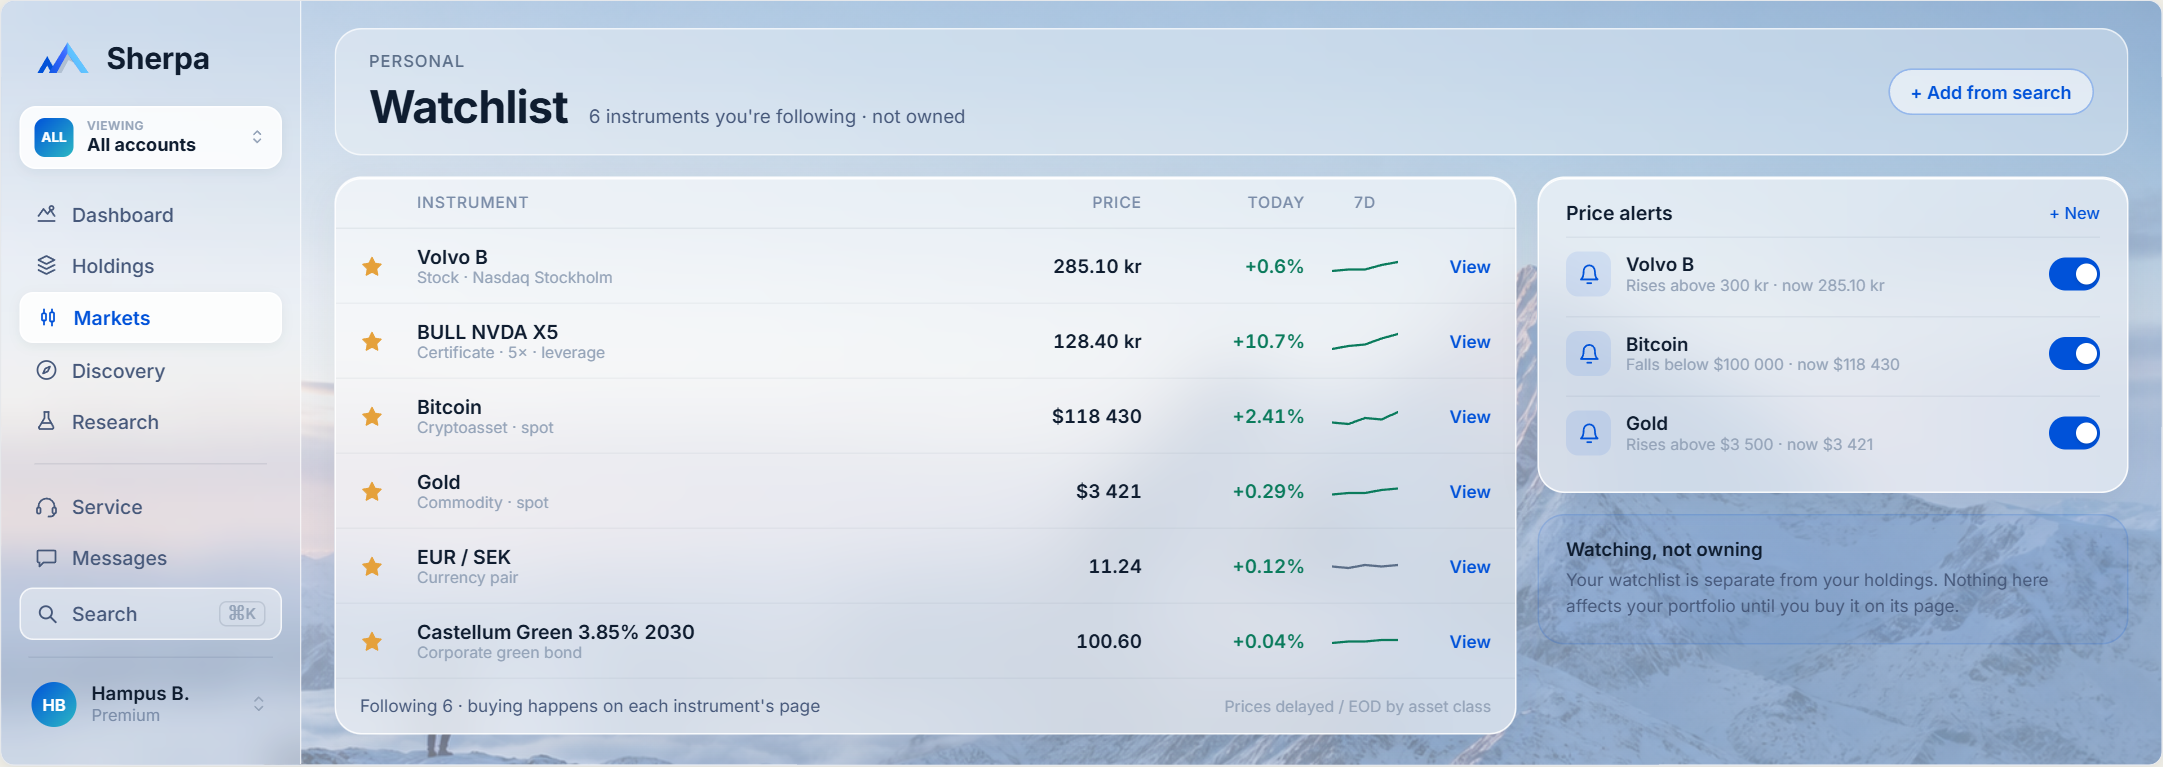
Task: Click the INSTRUMENT column header
Action: (x=472, y=202)
